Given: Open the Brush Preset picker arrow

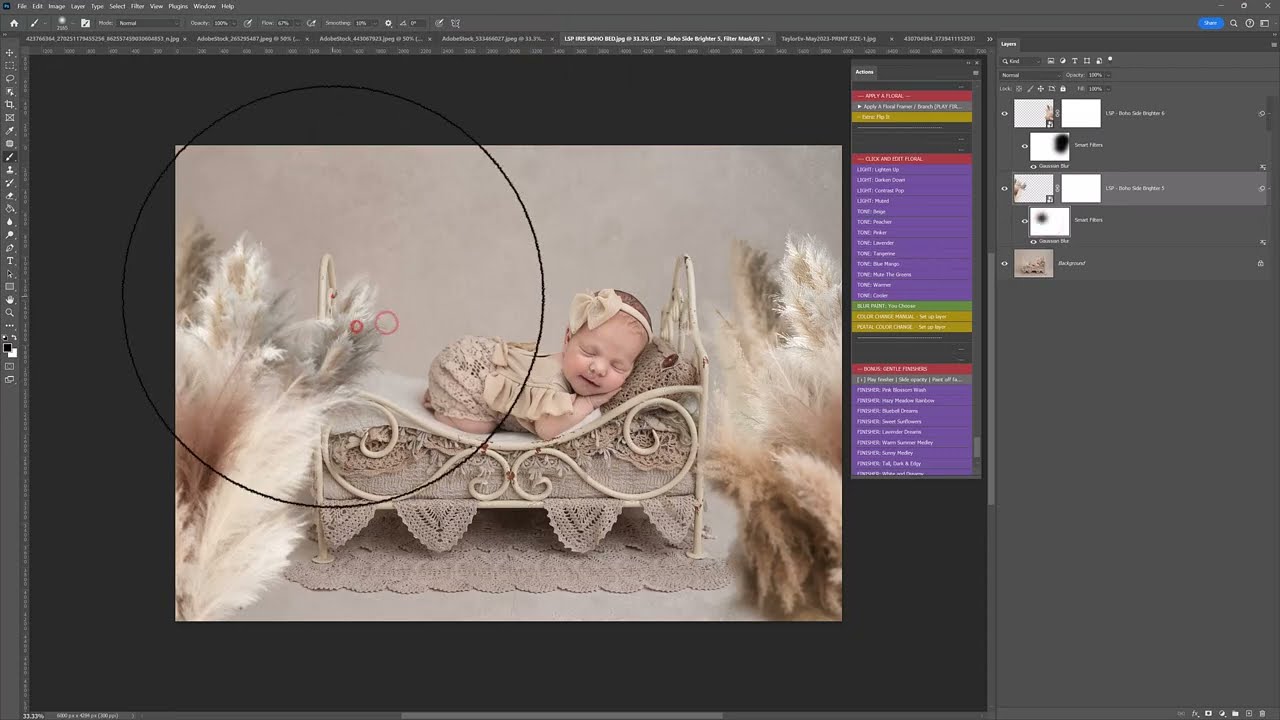Looking at the screenshot, I should tap(73, 23).
